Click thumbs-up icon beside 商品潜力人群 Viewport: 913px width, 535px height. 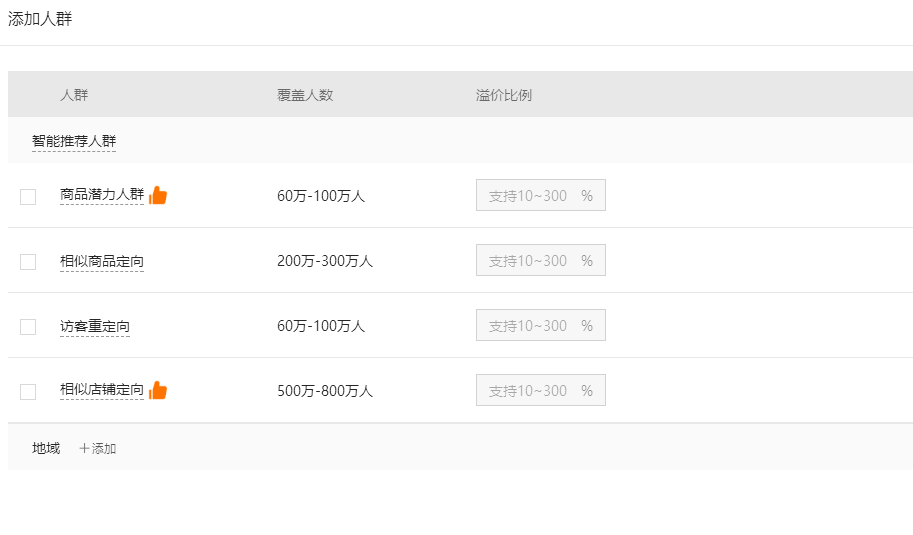tap(158, 195)
